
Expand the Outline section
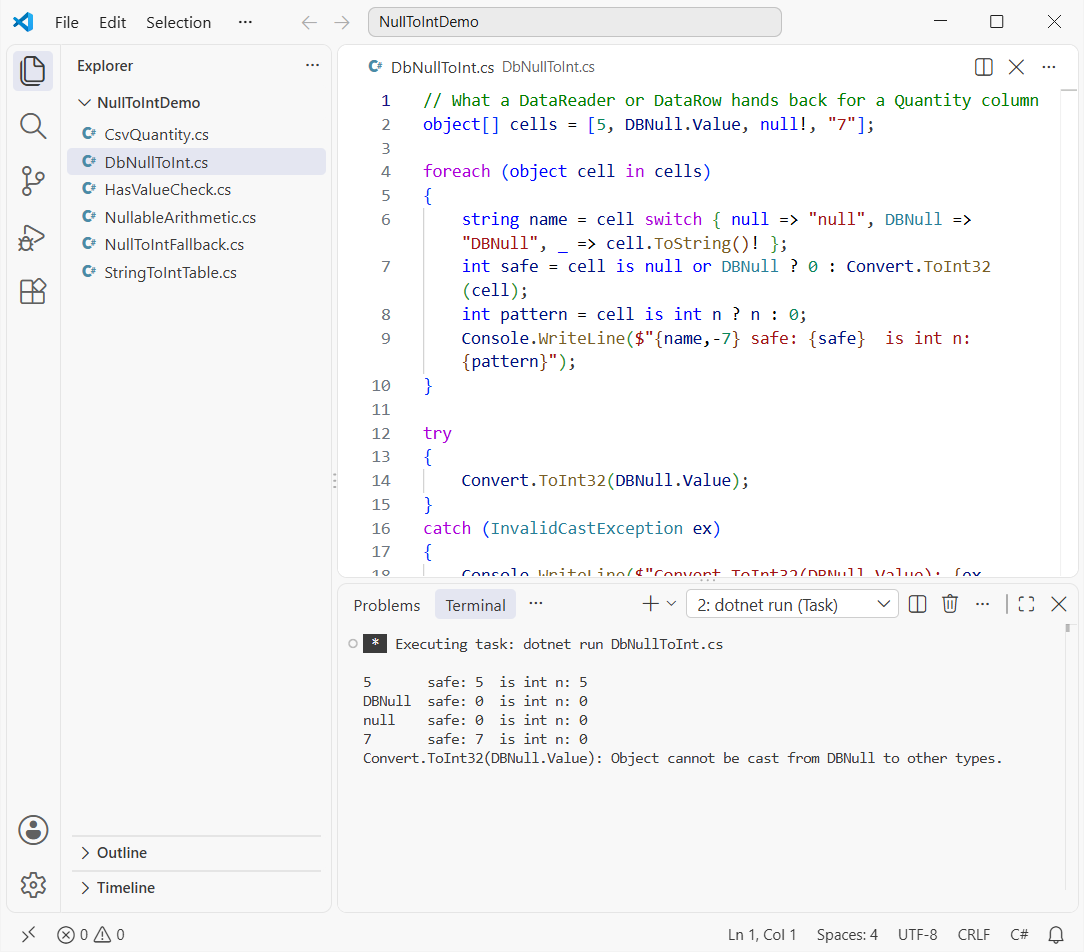pyautogui.click(x=196, y=852)
